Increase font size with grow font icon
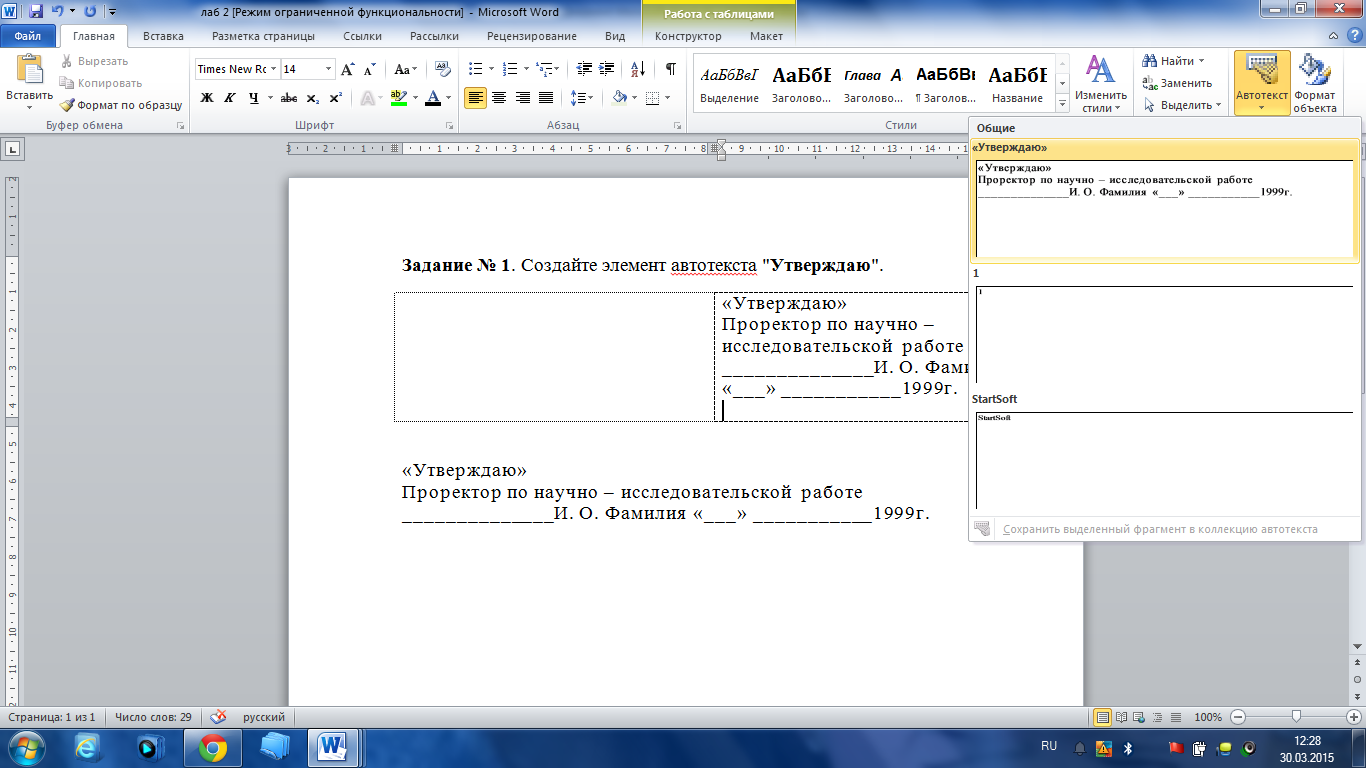This screenshot has height=768, width=1366. click(x=348, y=69)
